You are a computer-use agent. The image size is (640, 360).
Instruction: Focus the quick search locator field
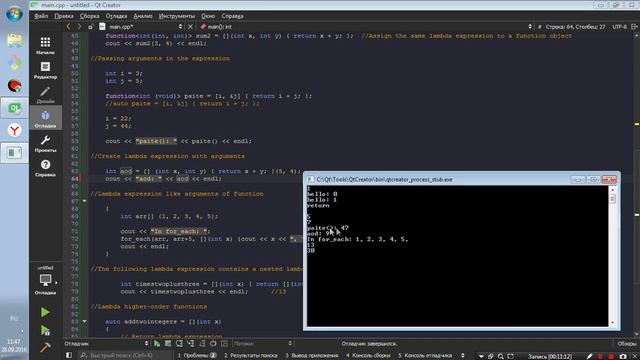[x=125, y=356]
